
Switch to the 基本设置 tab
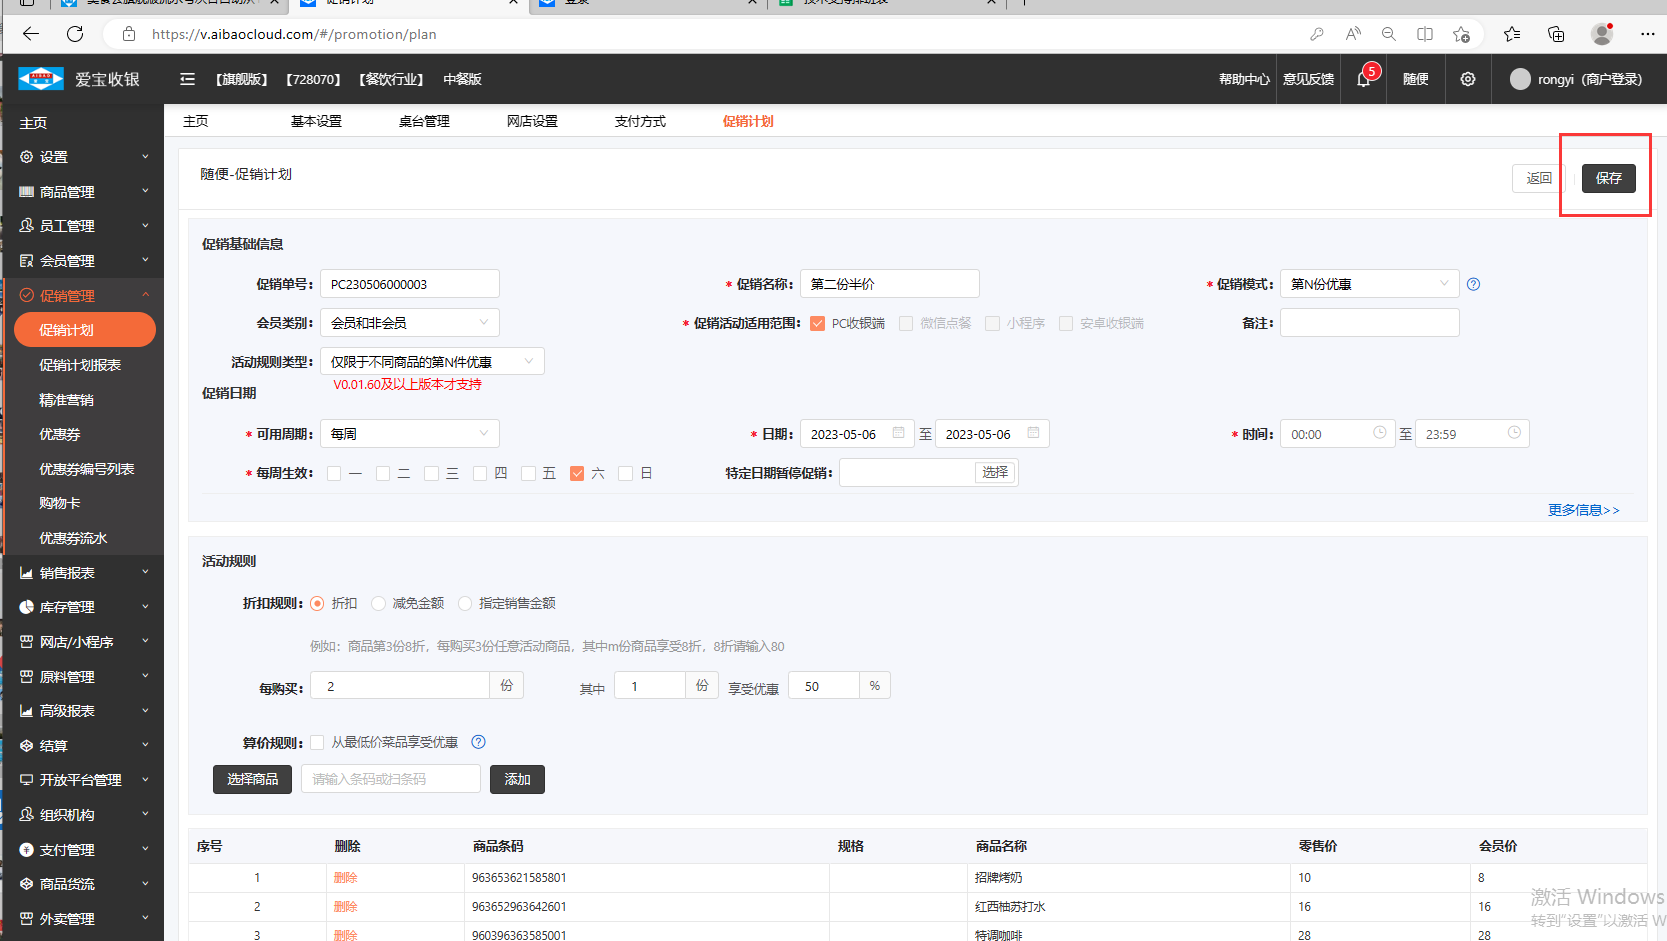click(316, 121)
